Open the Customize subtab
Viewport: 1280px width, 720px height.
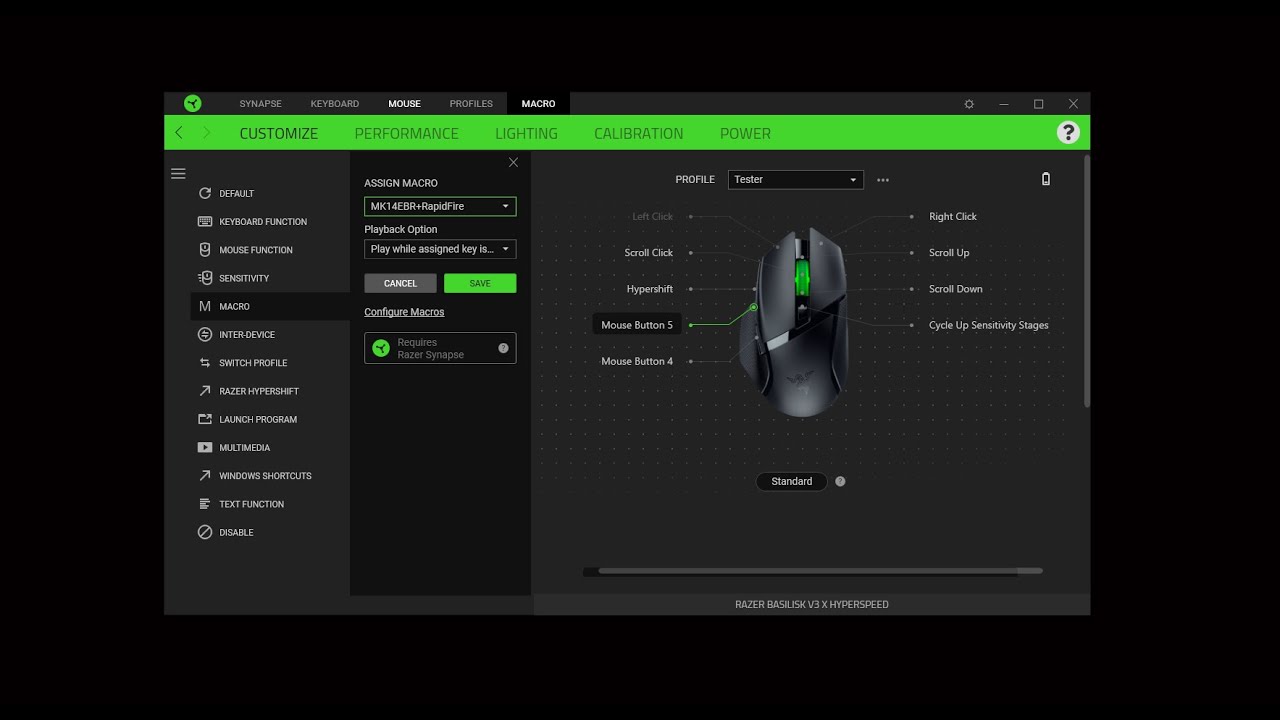pos(279,133)
